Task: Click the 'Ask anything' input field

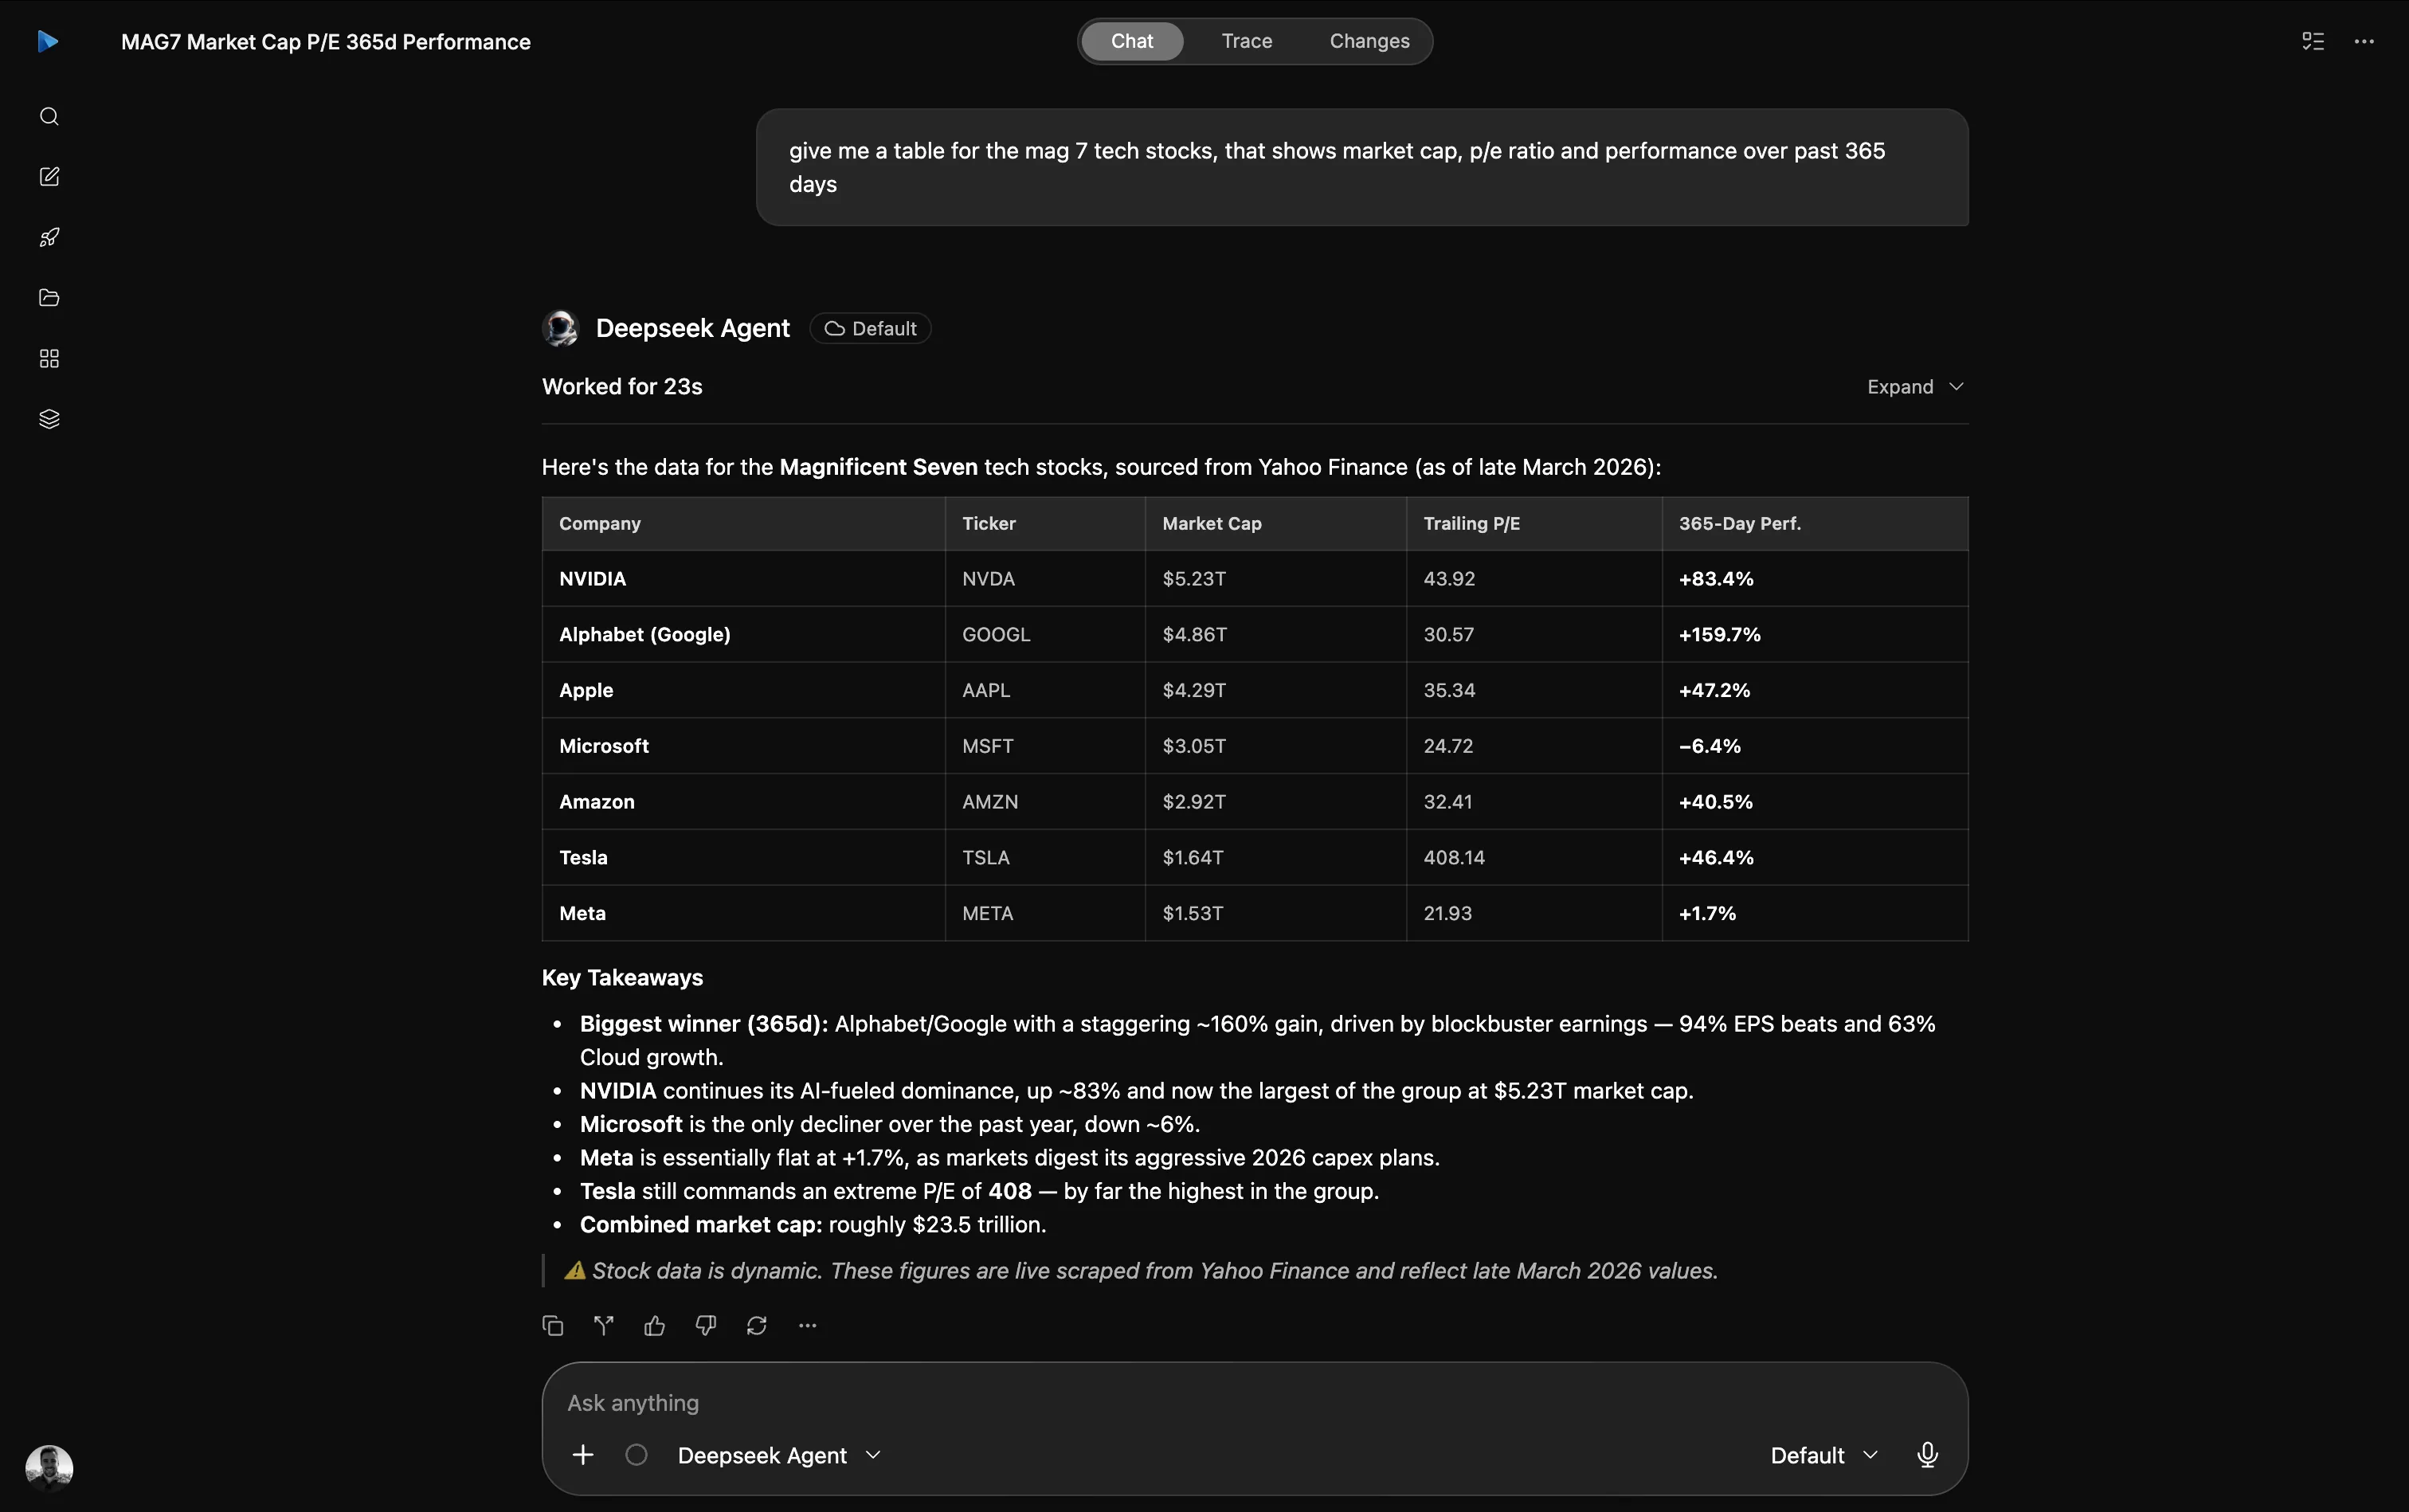Action: 1255,1402
